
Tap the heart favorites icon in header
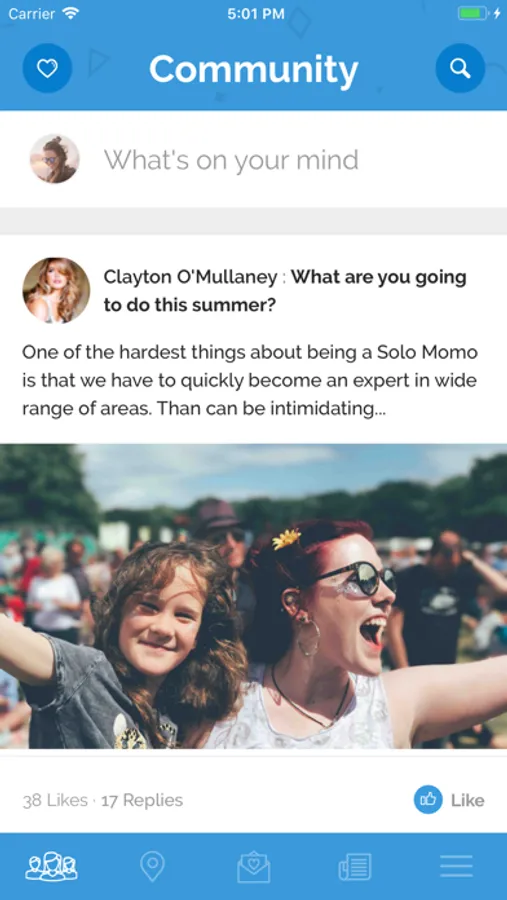click(47, 68)
